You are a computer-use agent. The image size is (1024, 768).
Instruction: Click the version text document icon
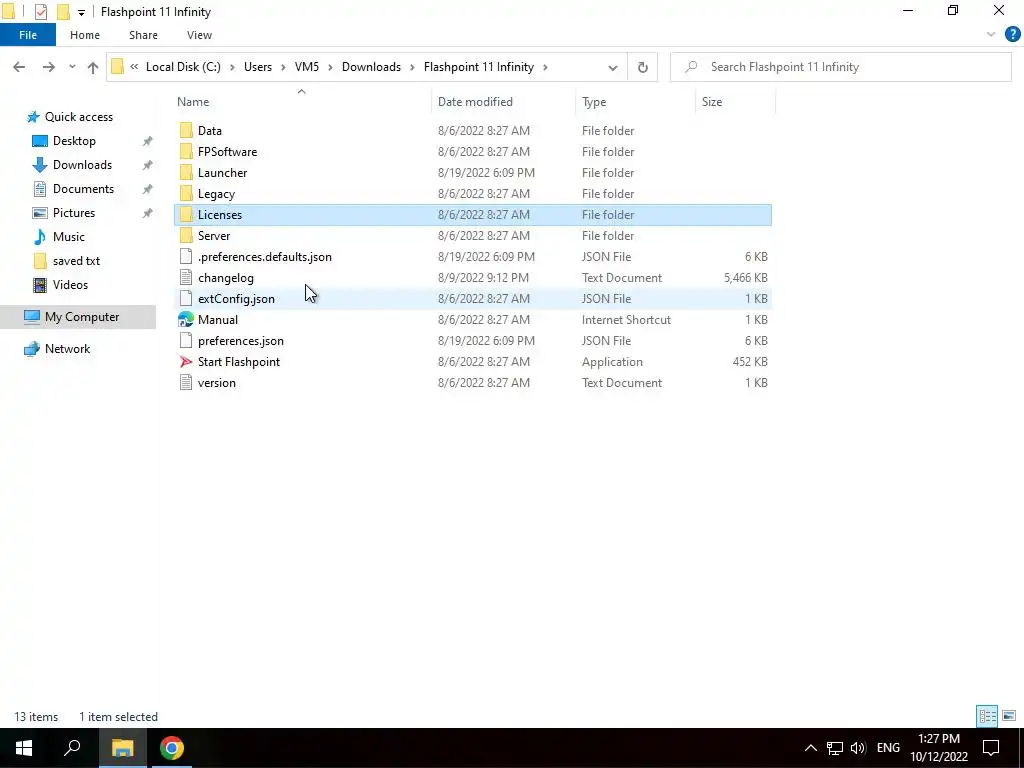tap(186, 383)
